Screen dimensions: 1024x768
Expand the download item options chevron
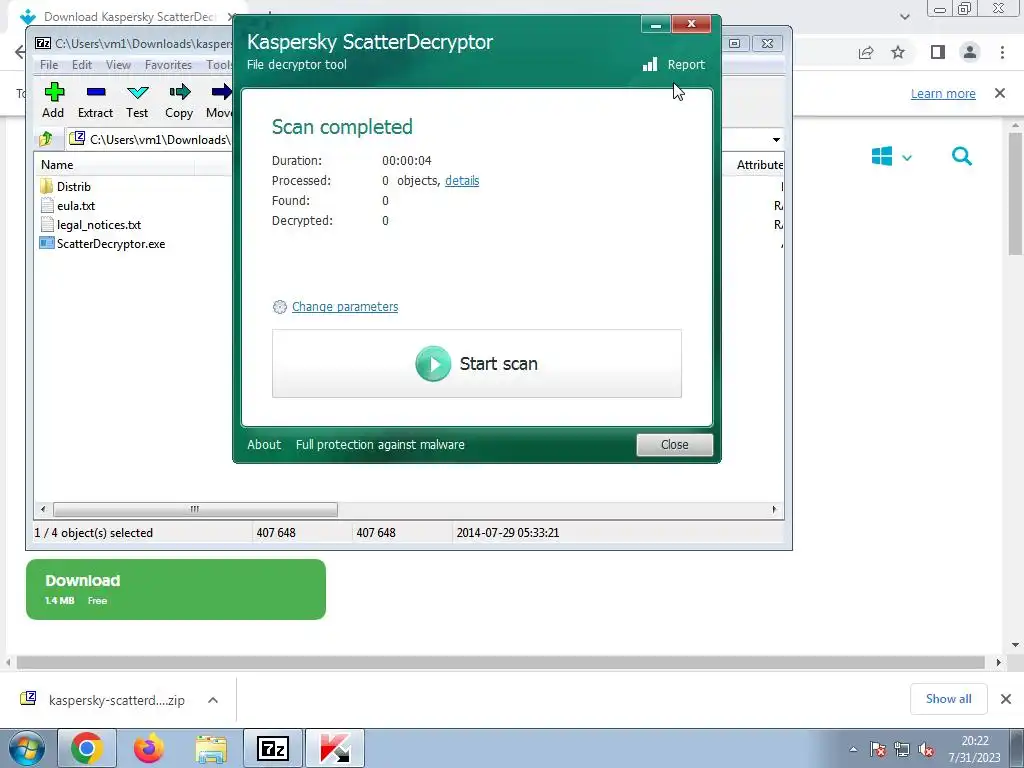[213, 700]
